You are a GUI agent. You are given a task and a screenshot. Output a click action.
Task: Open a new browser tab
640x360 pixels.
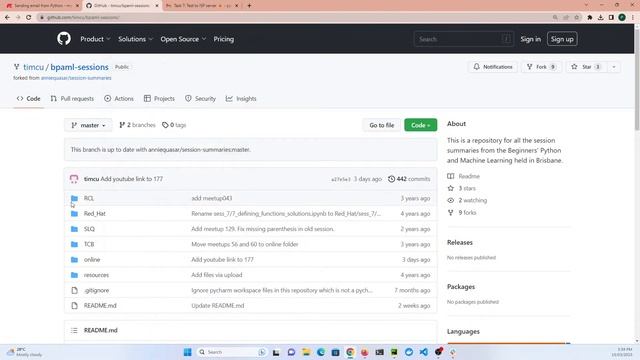249,6
